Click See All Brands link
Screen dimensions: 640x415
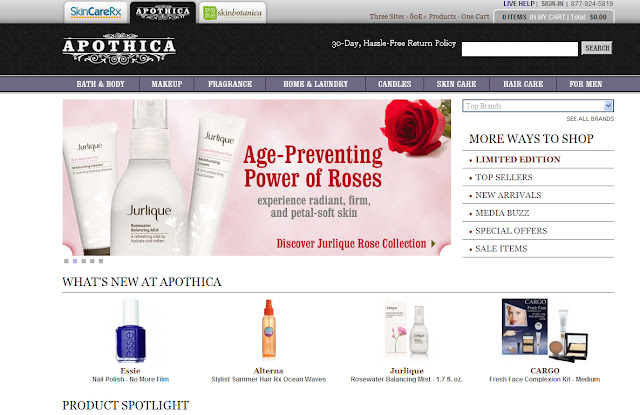[590, 119]
